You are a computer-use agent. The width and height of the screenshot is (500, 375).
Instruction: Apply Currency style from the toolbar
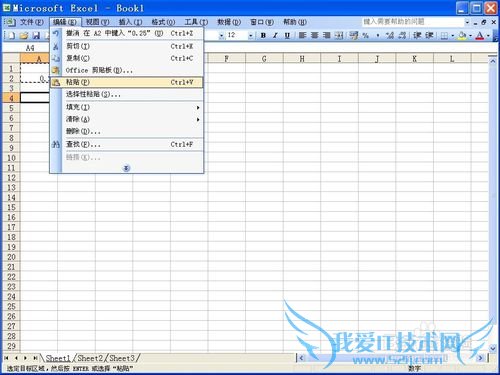pos(354,35)
